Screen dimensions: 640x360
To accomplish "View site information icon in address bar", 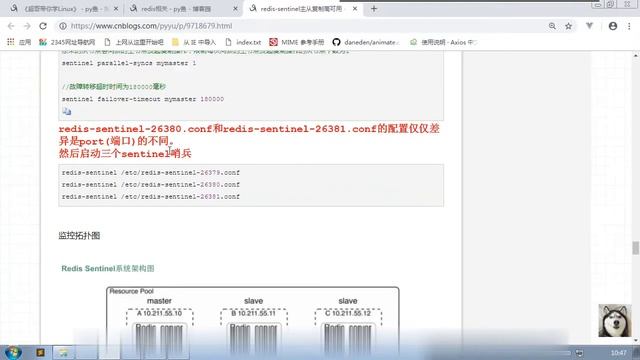I will coord(62,26).
